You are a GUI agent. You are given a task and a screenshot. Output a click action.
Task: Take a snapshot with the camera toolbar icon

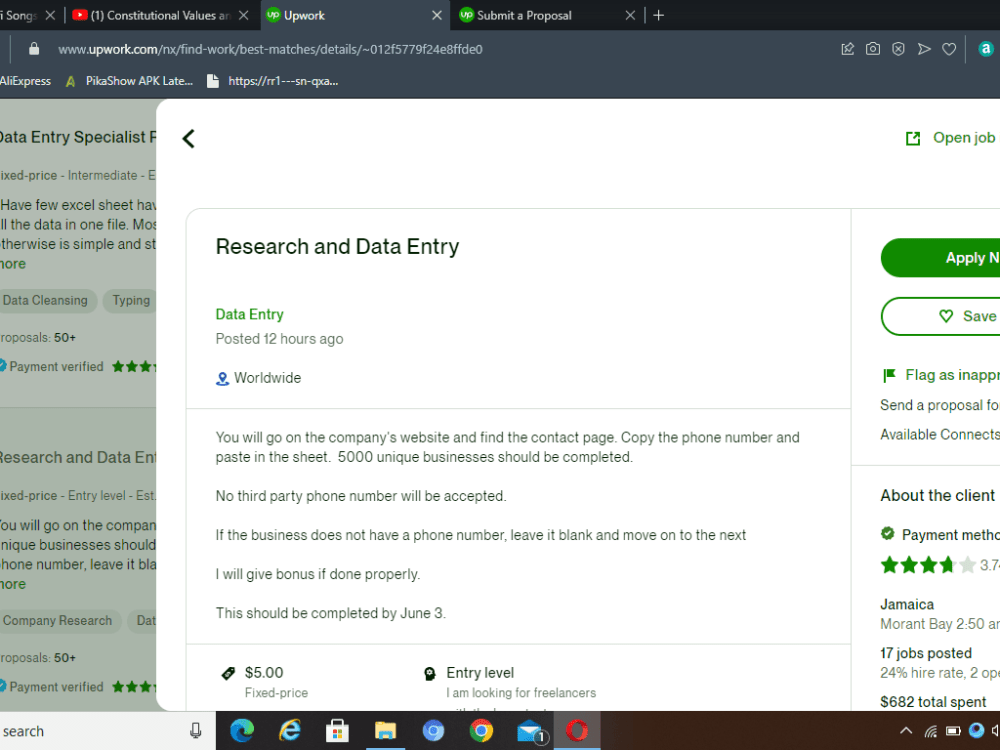point(873,48)
